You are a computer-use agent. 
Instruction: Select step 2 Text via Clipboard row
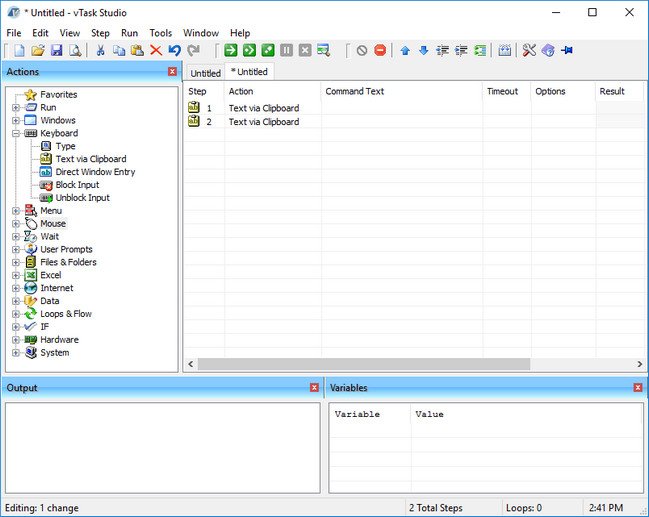point(414,122)
